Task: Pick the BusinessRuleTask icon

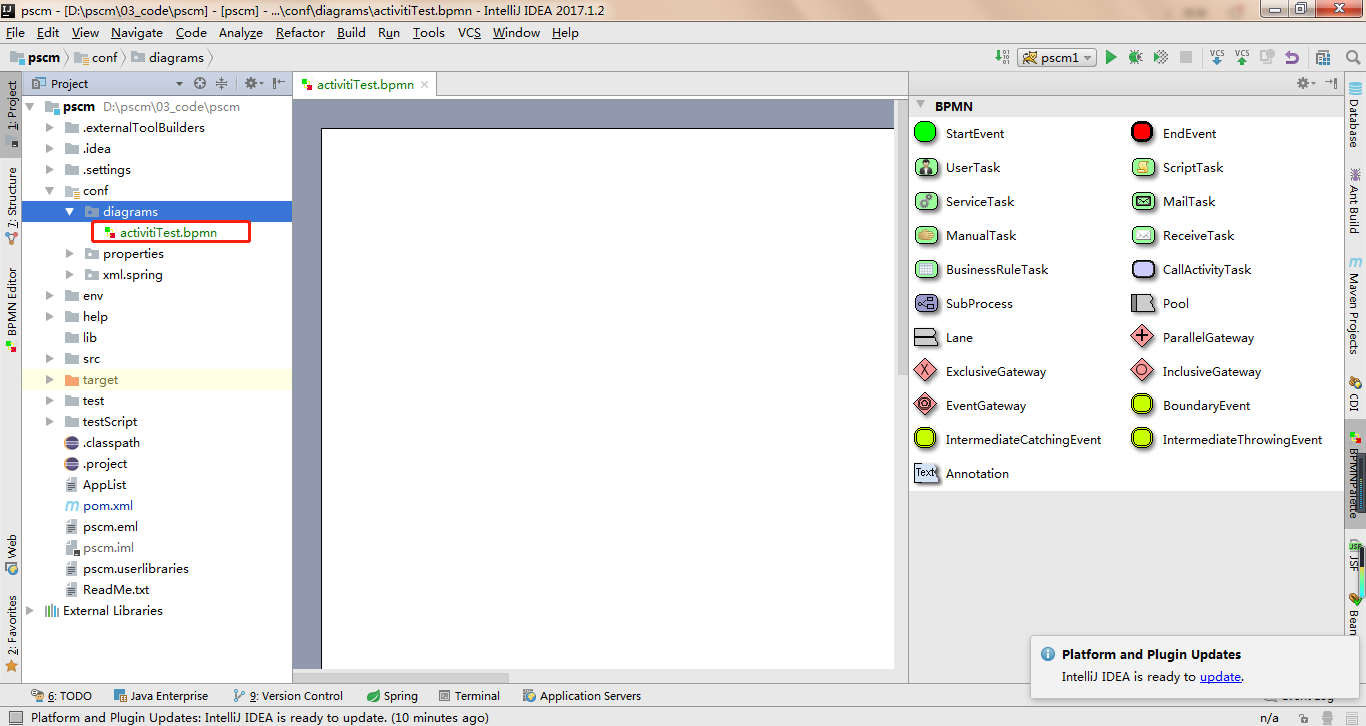Action: click(x=926, y=269)
